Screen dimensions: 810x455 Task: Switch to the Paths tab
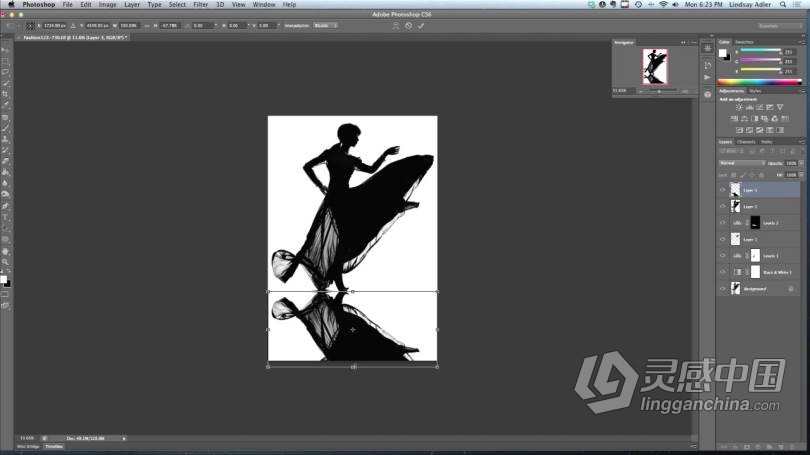tap(767, 142)
